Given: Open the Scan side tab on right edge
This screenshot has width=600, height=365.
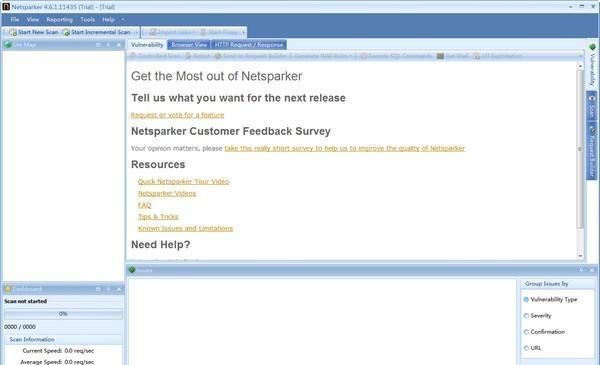Looking at the screenshot, I should 592,105.
